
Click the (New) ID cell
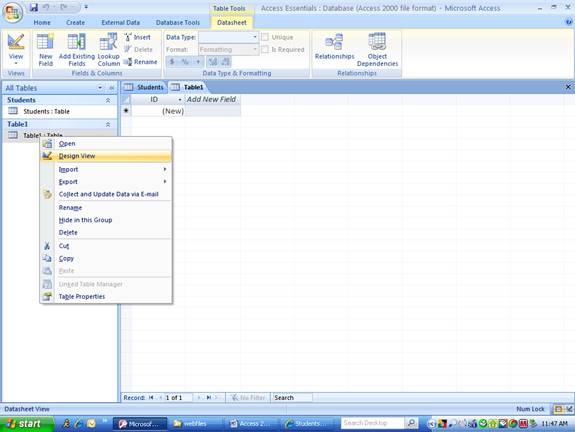[x=158, y=111]
